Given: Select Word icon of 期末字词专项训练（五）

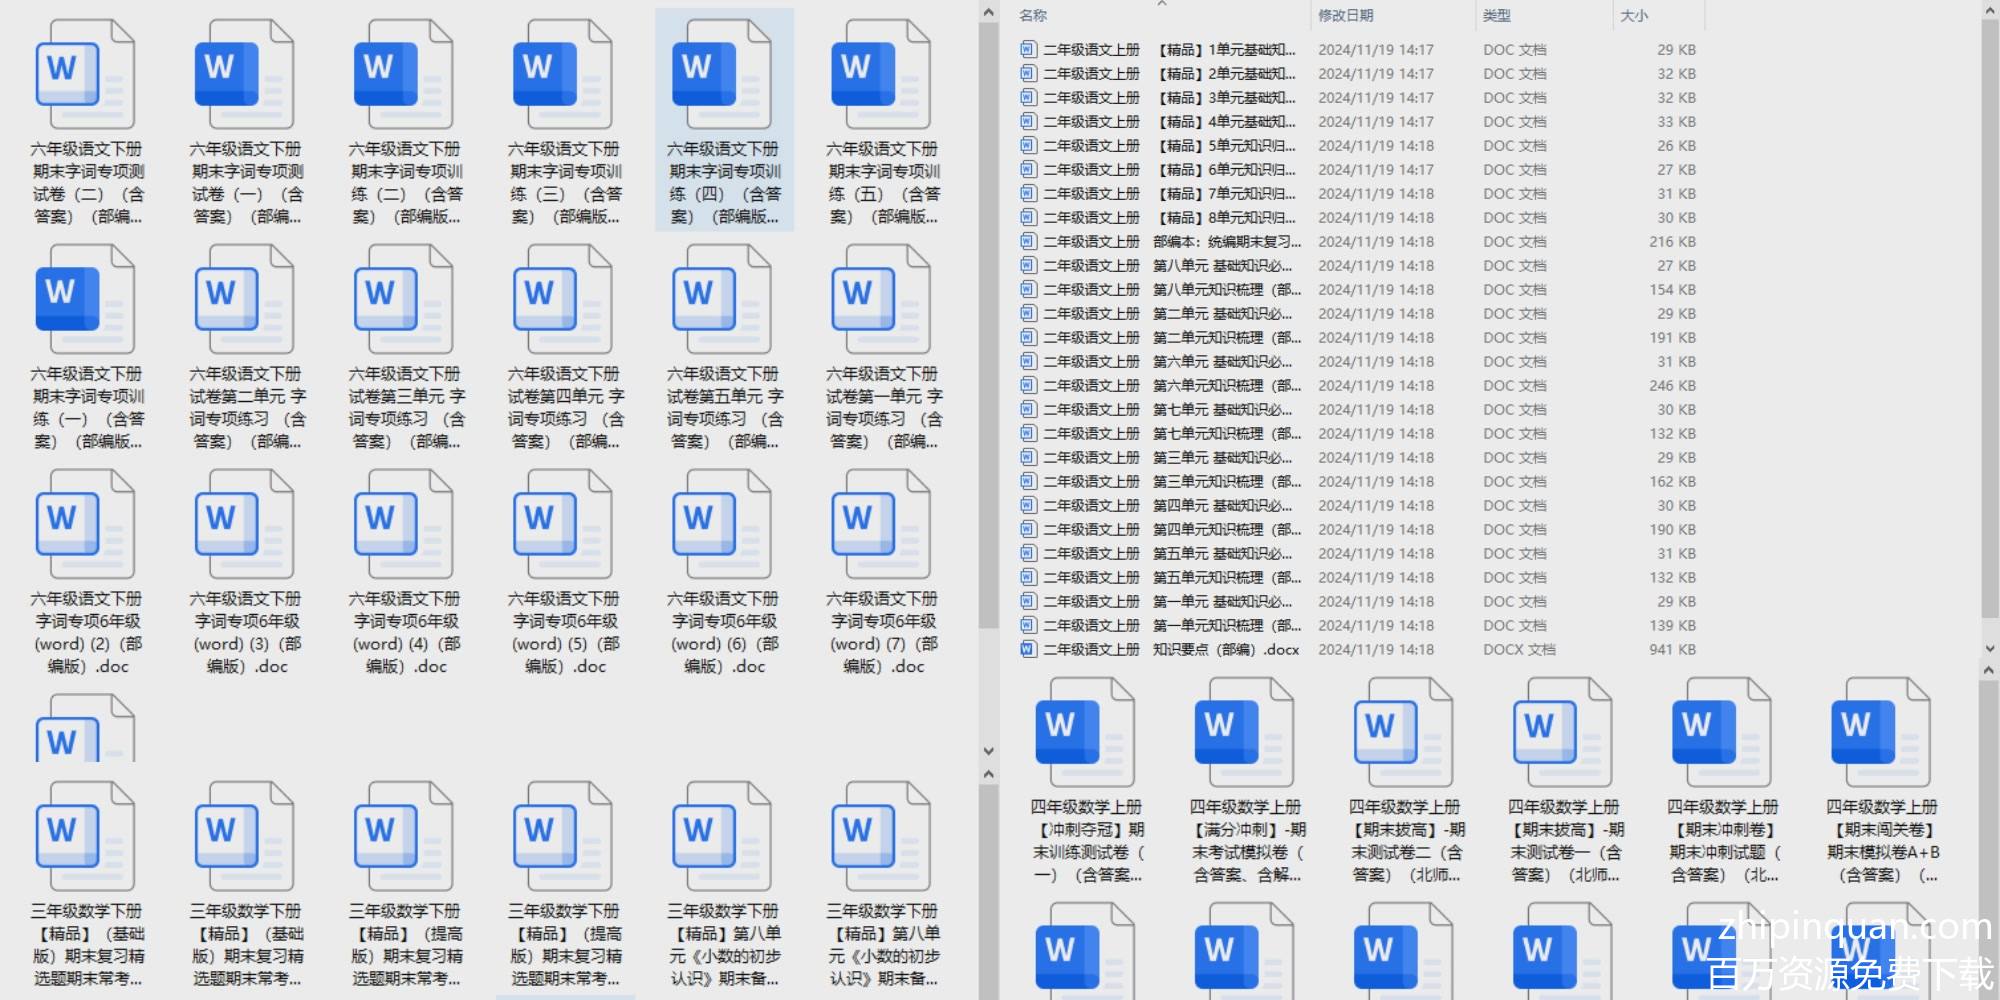Looking at the screenshot, I should [881, 75].
